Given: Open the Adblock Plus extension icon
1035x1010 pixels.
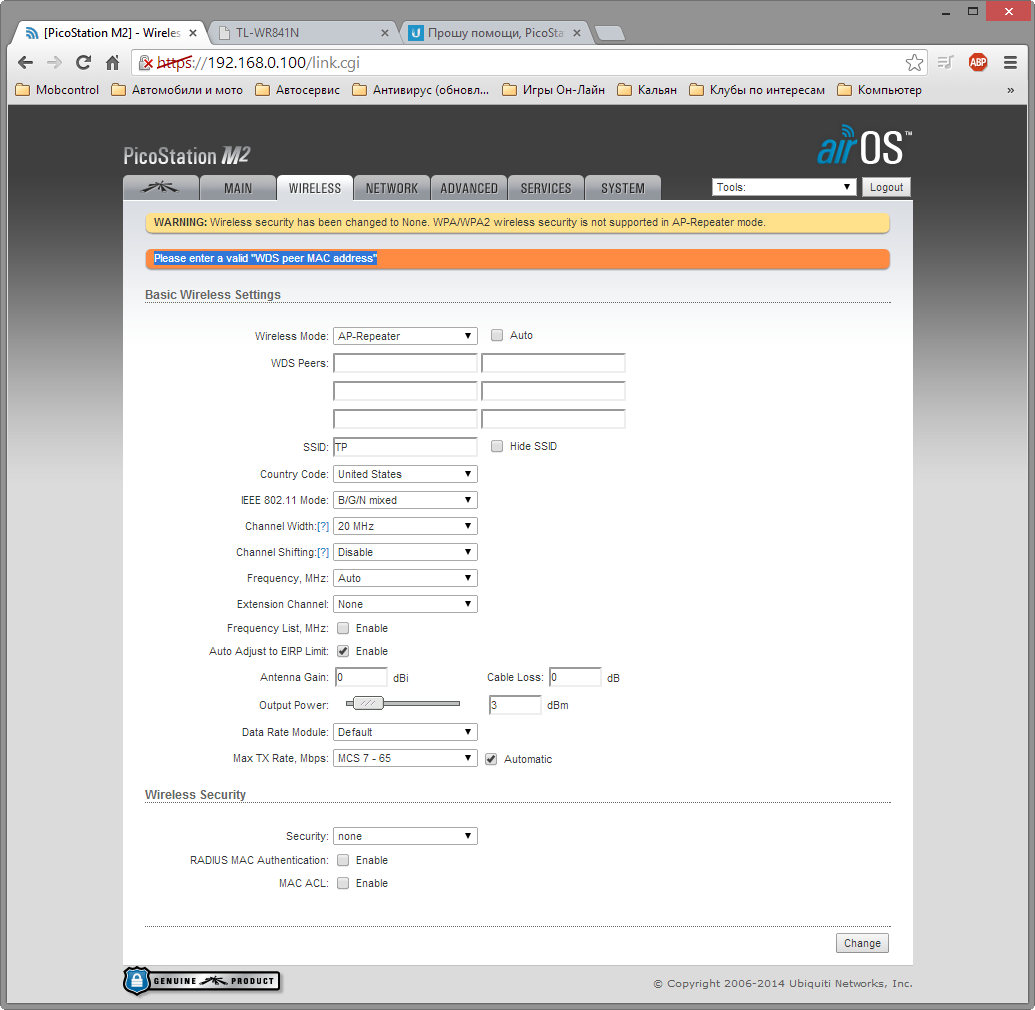Looking at the screenshot, I should coord(978,63).
